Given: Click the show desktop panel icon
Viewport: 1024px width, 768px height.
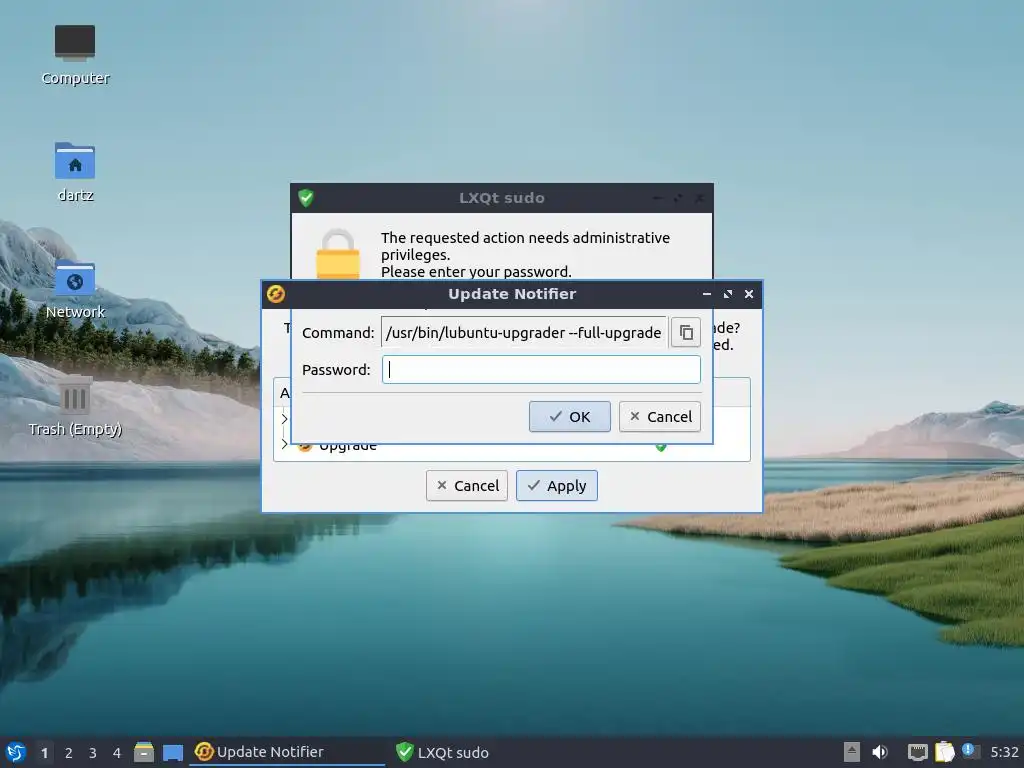Looking at the screenshot, I should pyautogui.click(x=172, y=752).
